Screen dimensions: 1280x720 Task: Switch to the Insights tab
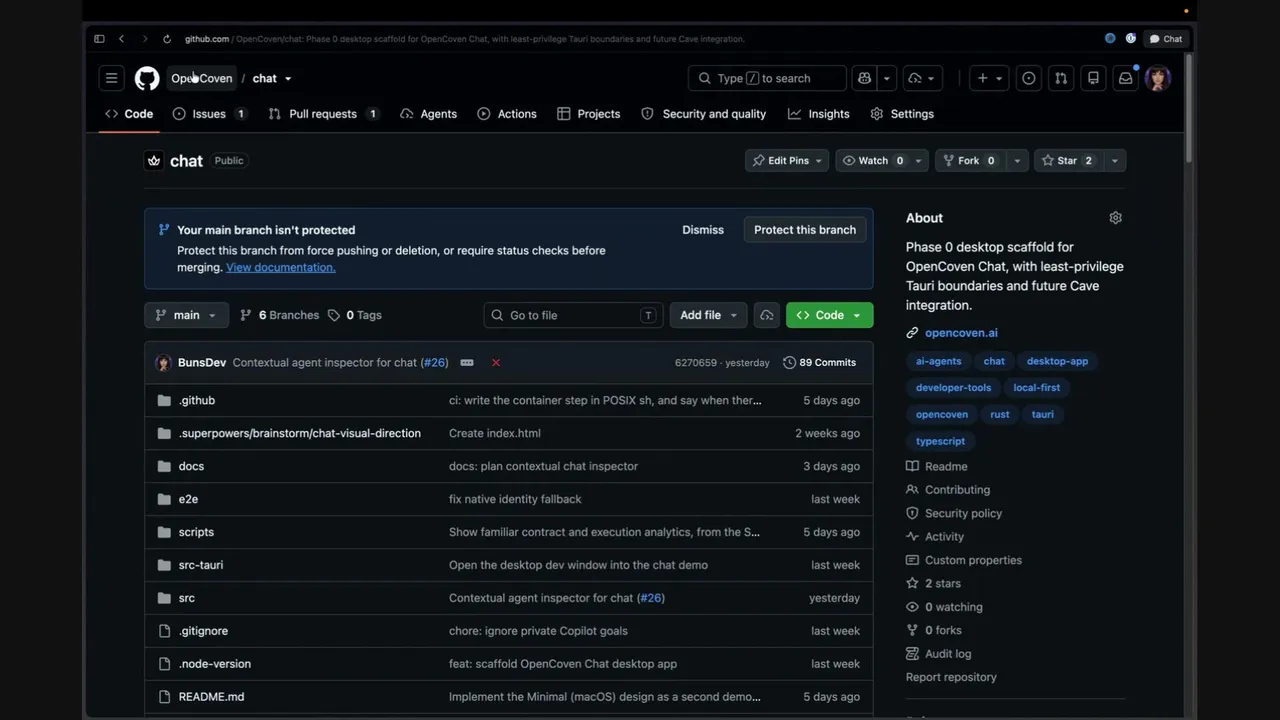click(x=818, y=114)
